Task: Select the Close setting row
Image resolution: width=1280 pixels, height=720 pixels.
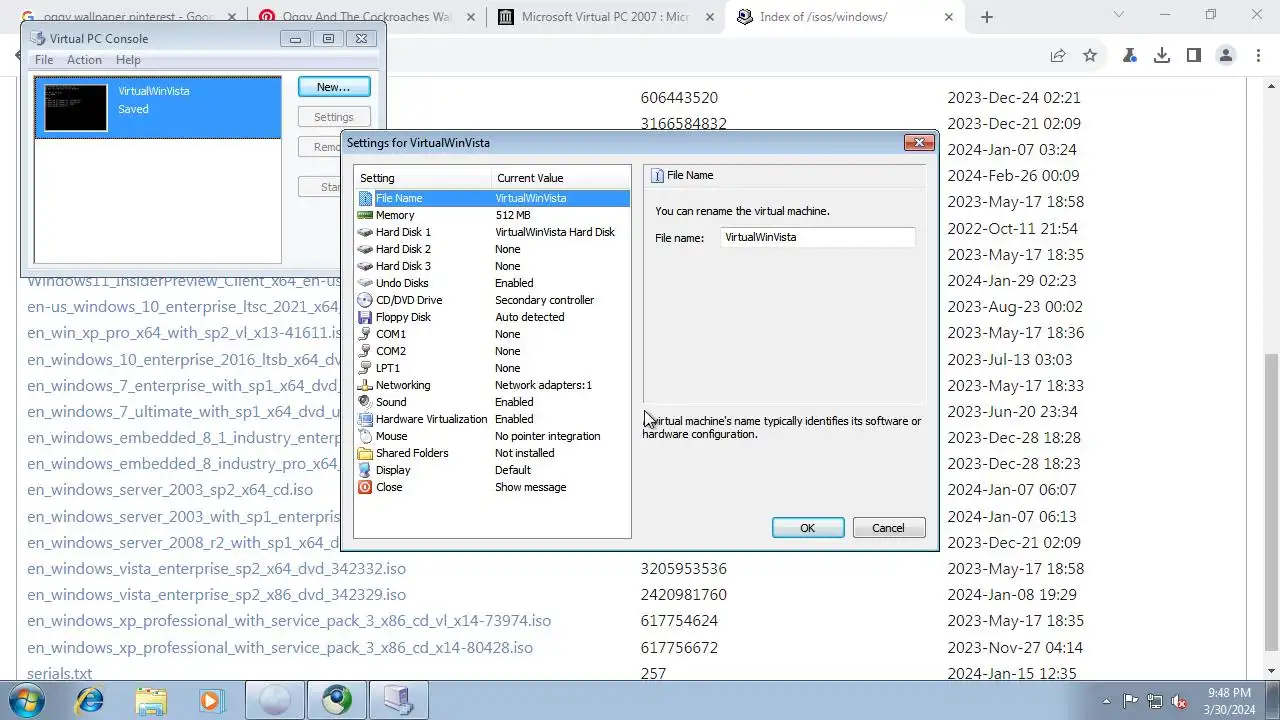Action: pyautogui.click(x=492, y=487)
